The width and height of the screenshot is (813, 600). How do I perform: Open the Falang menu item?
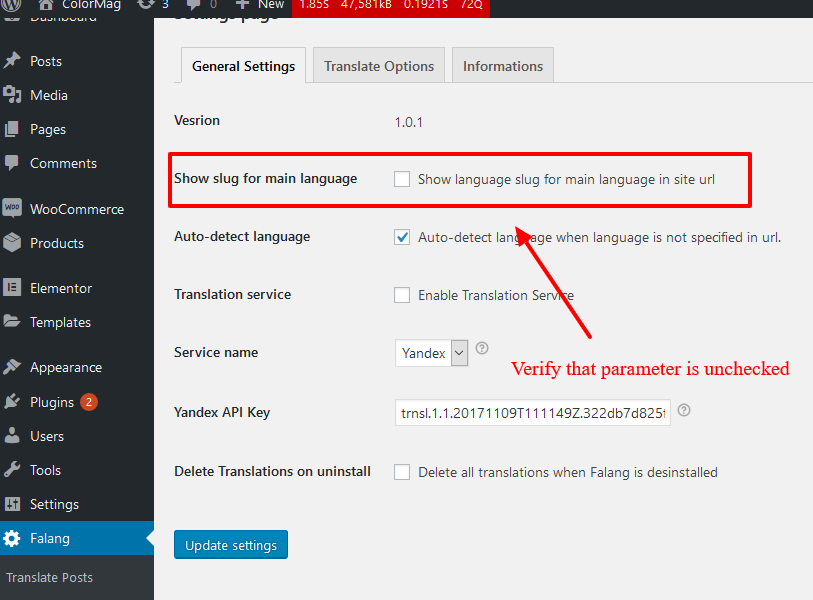coord(77,538)
